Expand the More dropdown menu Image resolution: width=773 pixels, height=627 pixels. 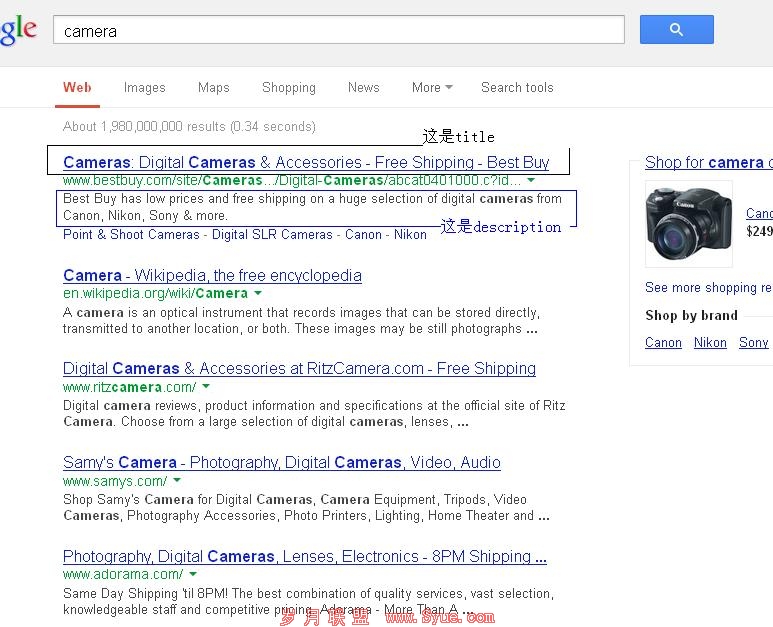pyautogui.click(x=432, y=87)
